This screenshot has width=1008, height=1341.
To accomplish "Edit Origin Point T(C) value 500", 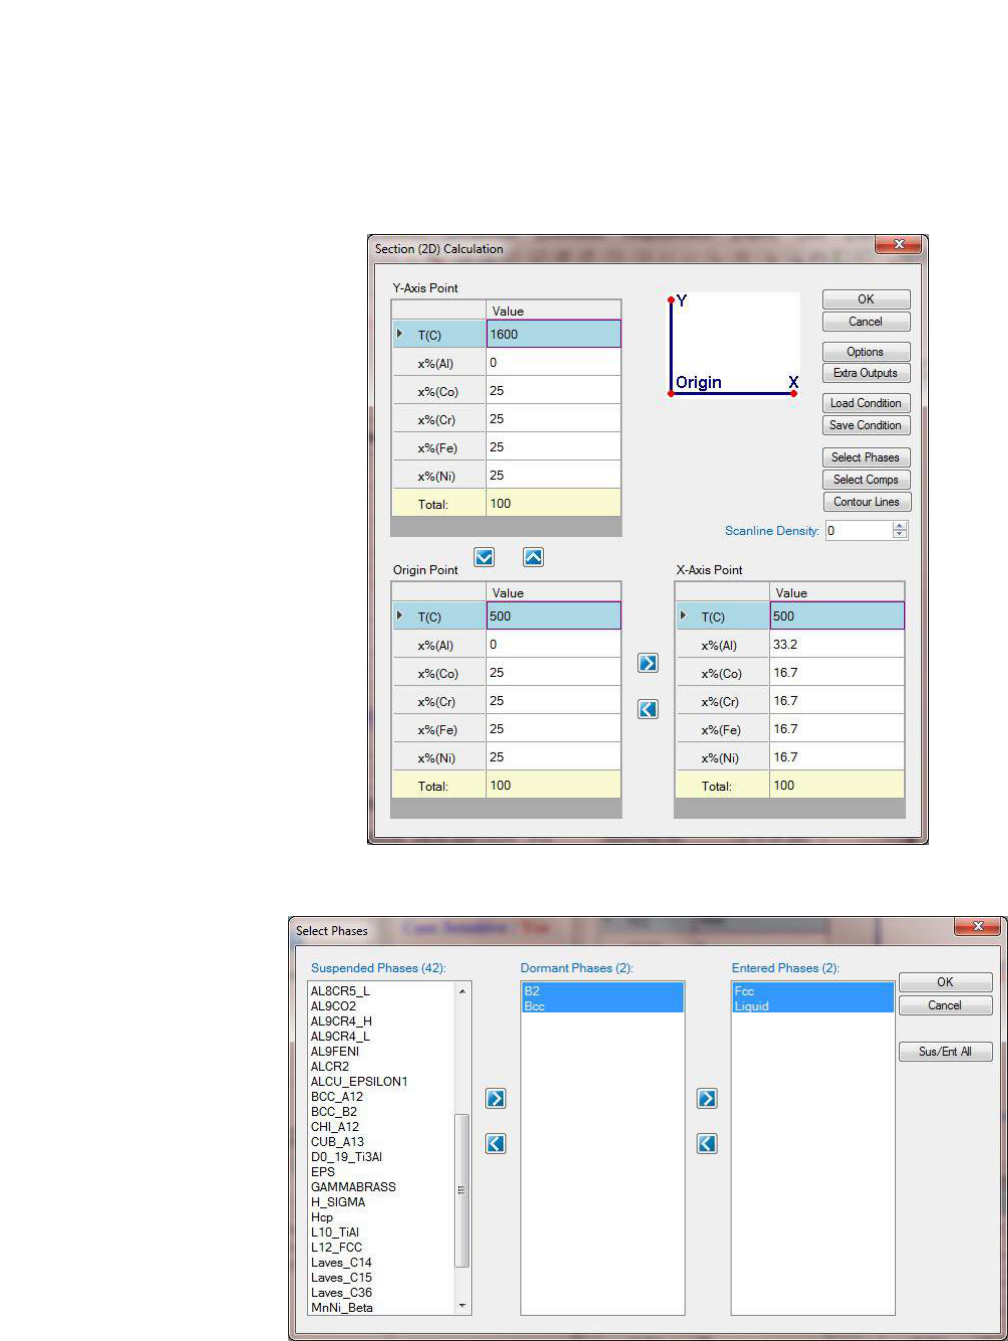I will pyautogui.click(x=553, y=616).
